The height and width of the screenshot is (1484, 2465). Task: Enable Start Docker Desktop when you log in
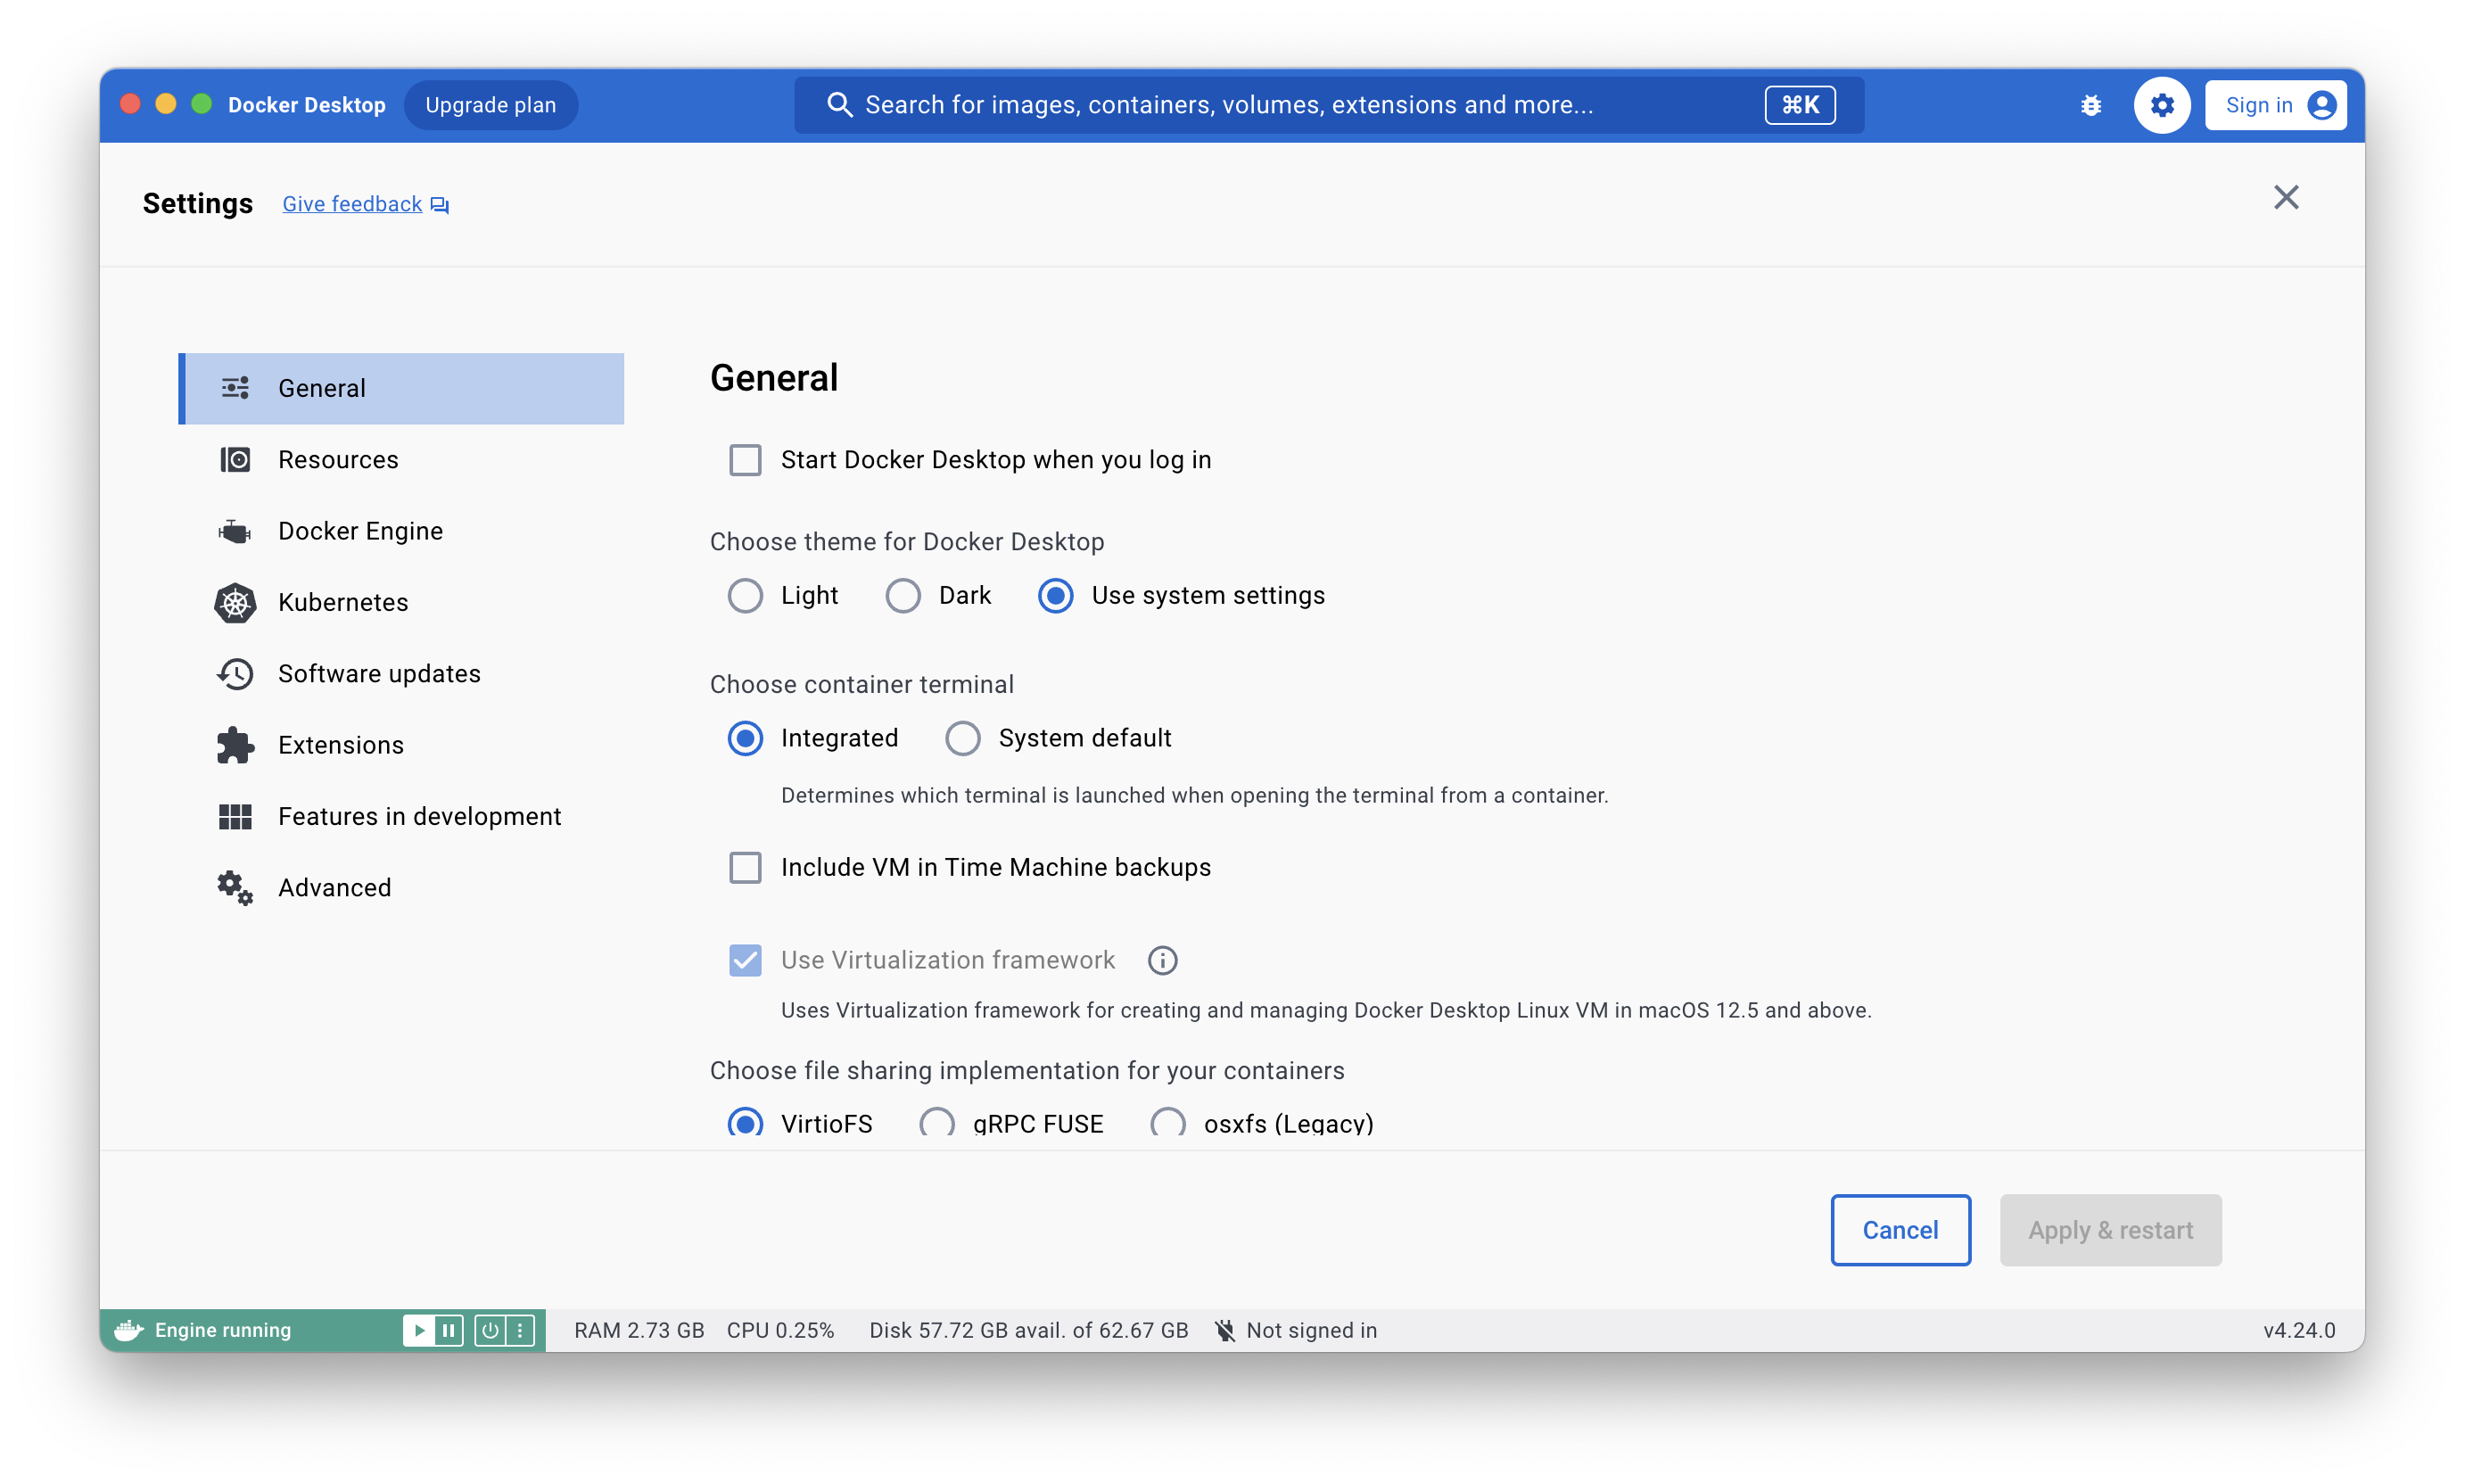point(745,460)
